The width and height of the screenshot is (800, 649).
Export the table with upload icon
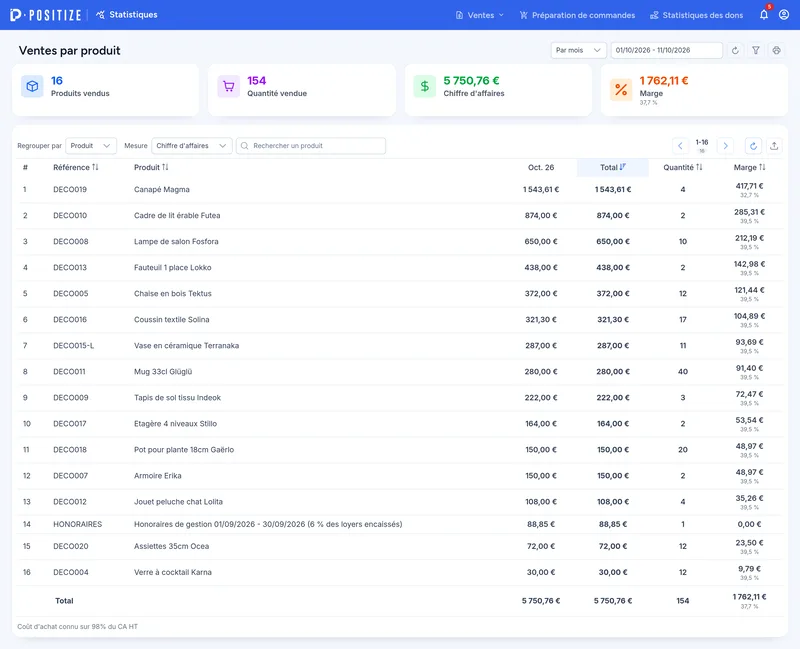(x=774, y=146)
